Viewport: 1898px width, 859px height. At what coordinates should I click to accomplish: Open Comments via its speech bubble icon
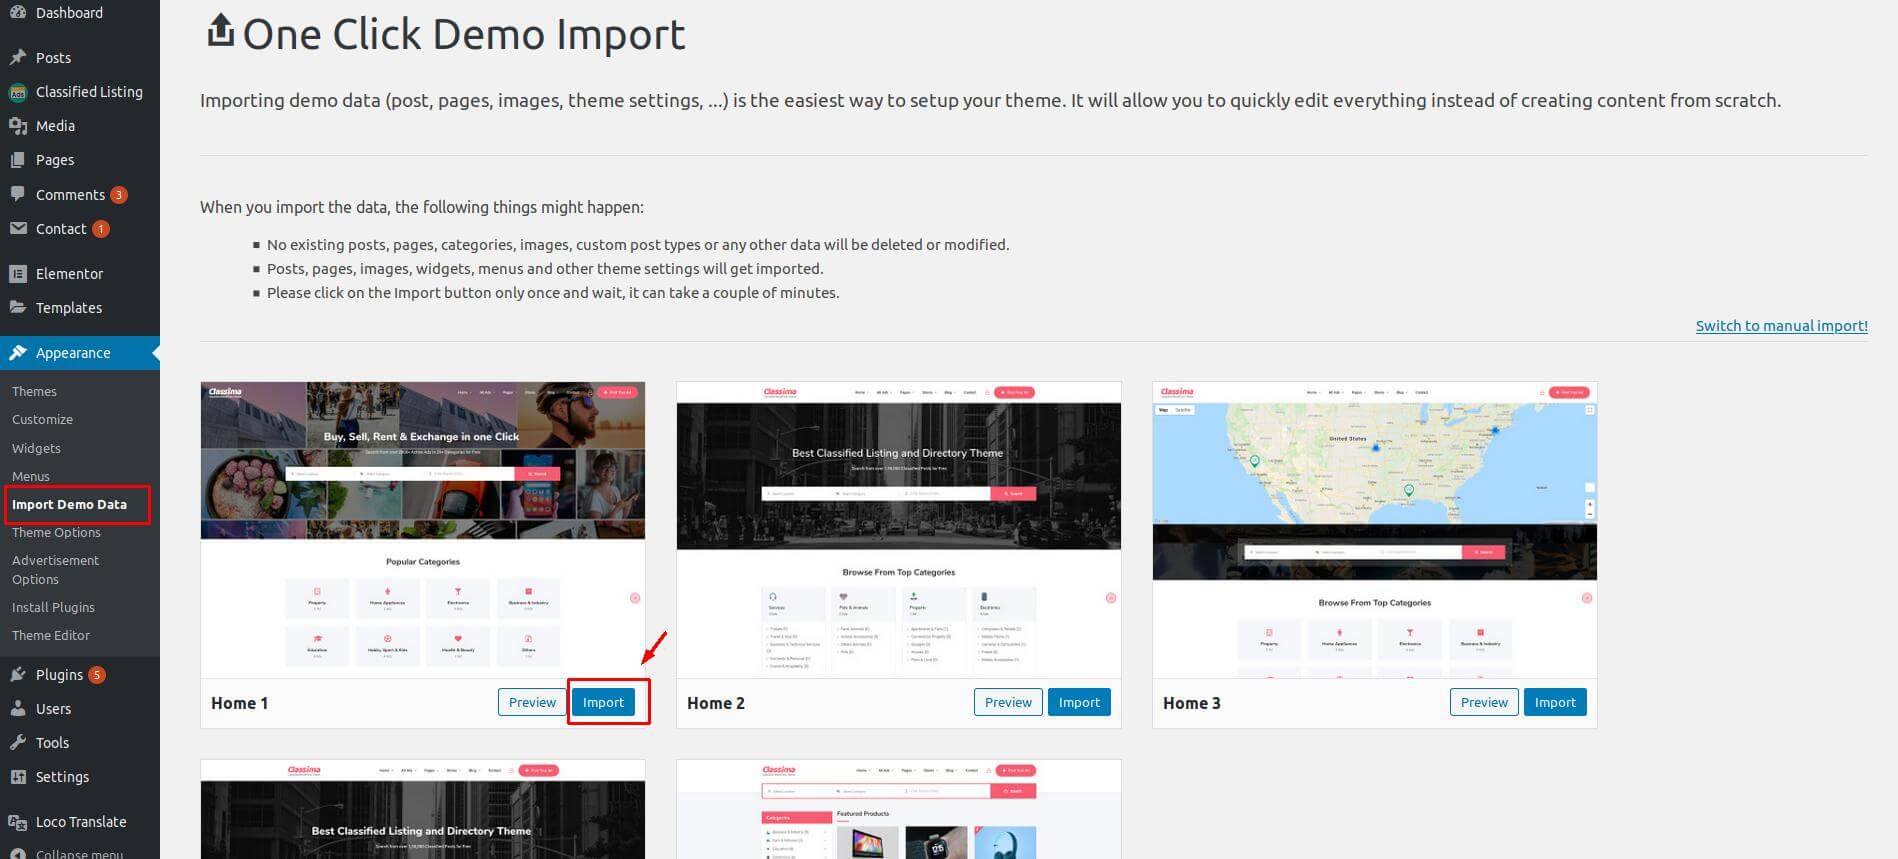(17, 194)
